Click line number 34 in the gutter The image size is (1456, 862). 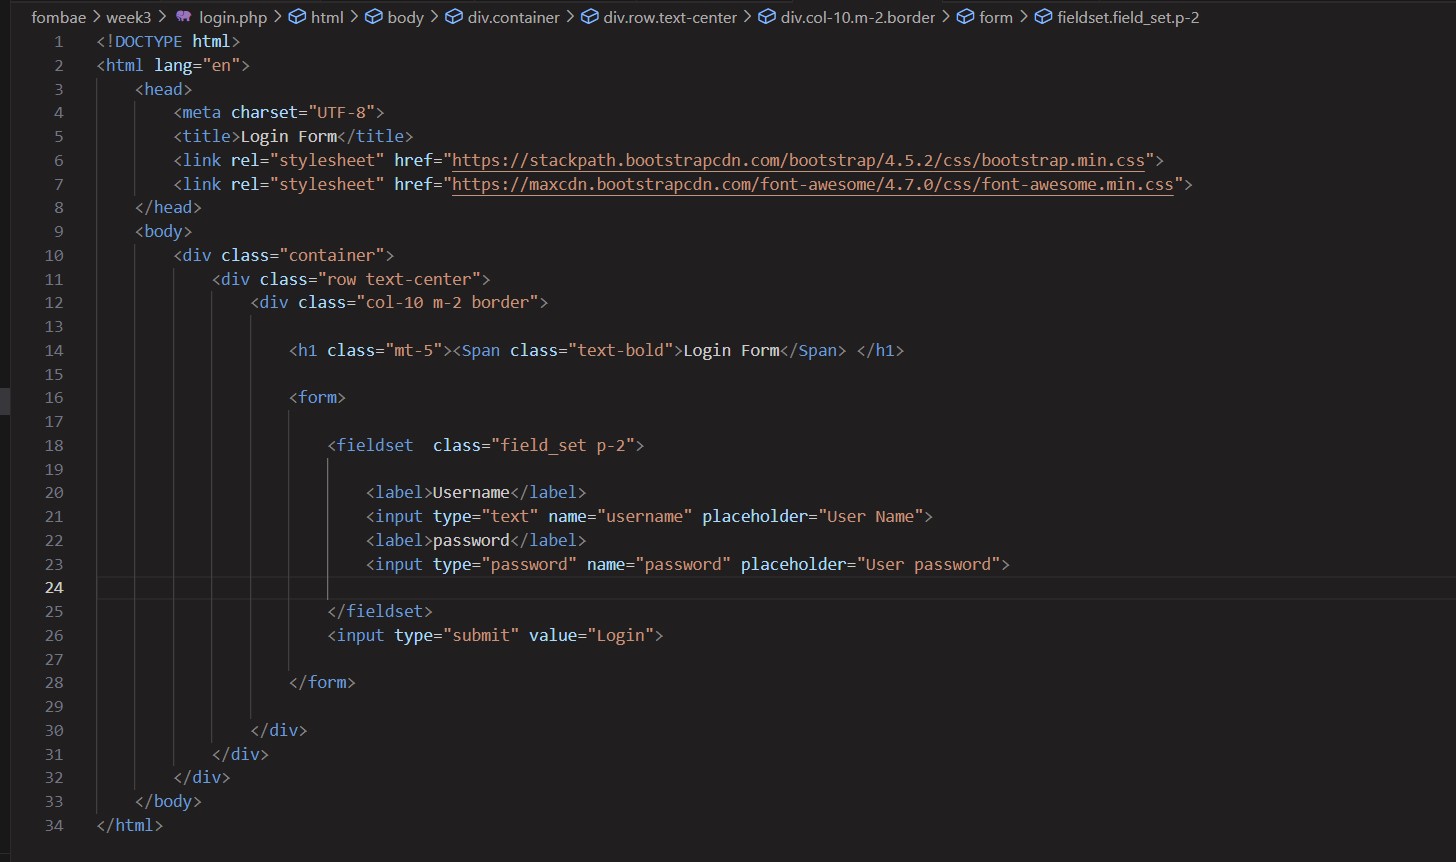point(53,825)
